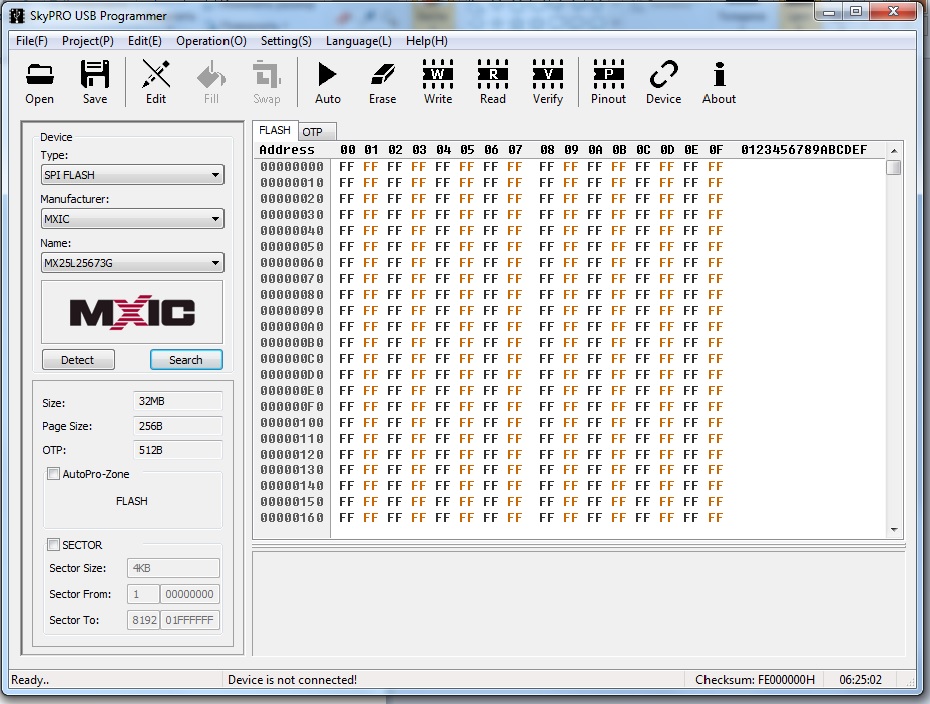Image resolution: width=930 pixels, height=704 pixels.
Task: Click the 0123456789ABCDEF ASCII column header
Action: click(x=804, y=150)
